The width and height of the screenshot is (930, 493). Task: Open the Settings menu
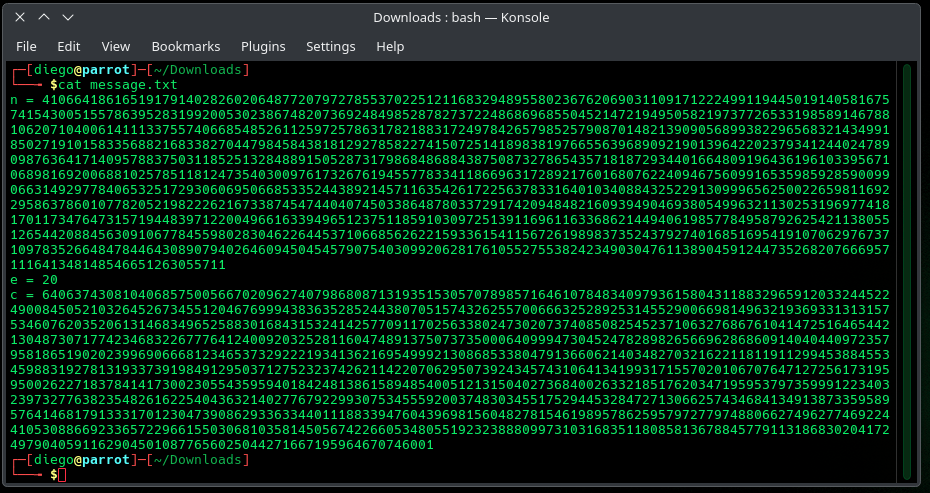[331, 46]
